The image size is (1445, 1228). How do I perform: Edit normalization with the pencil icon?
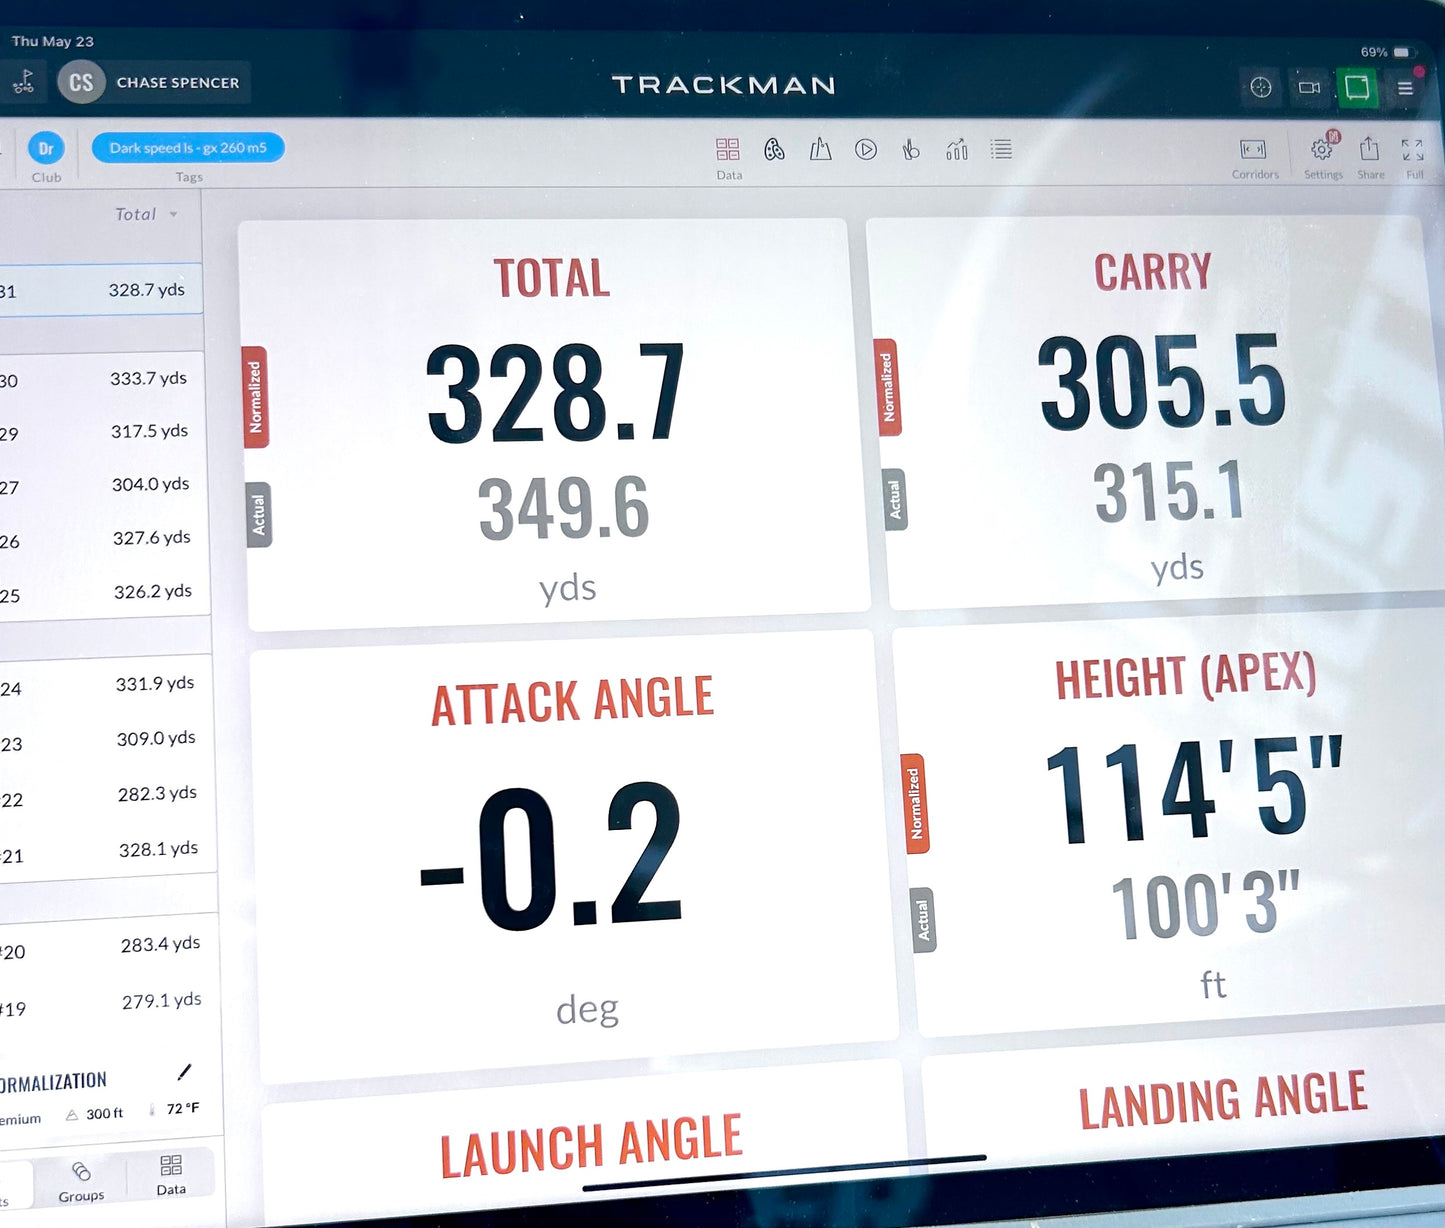tap(184, 1072)
